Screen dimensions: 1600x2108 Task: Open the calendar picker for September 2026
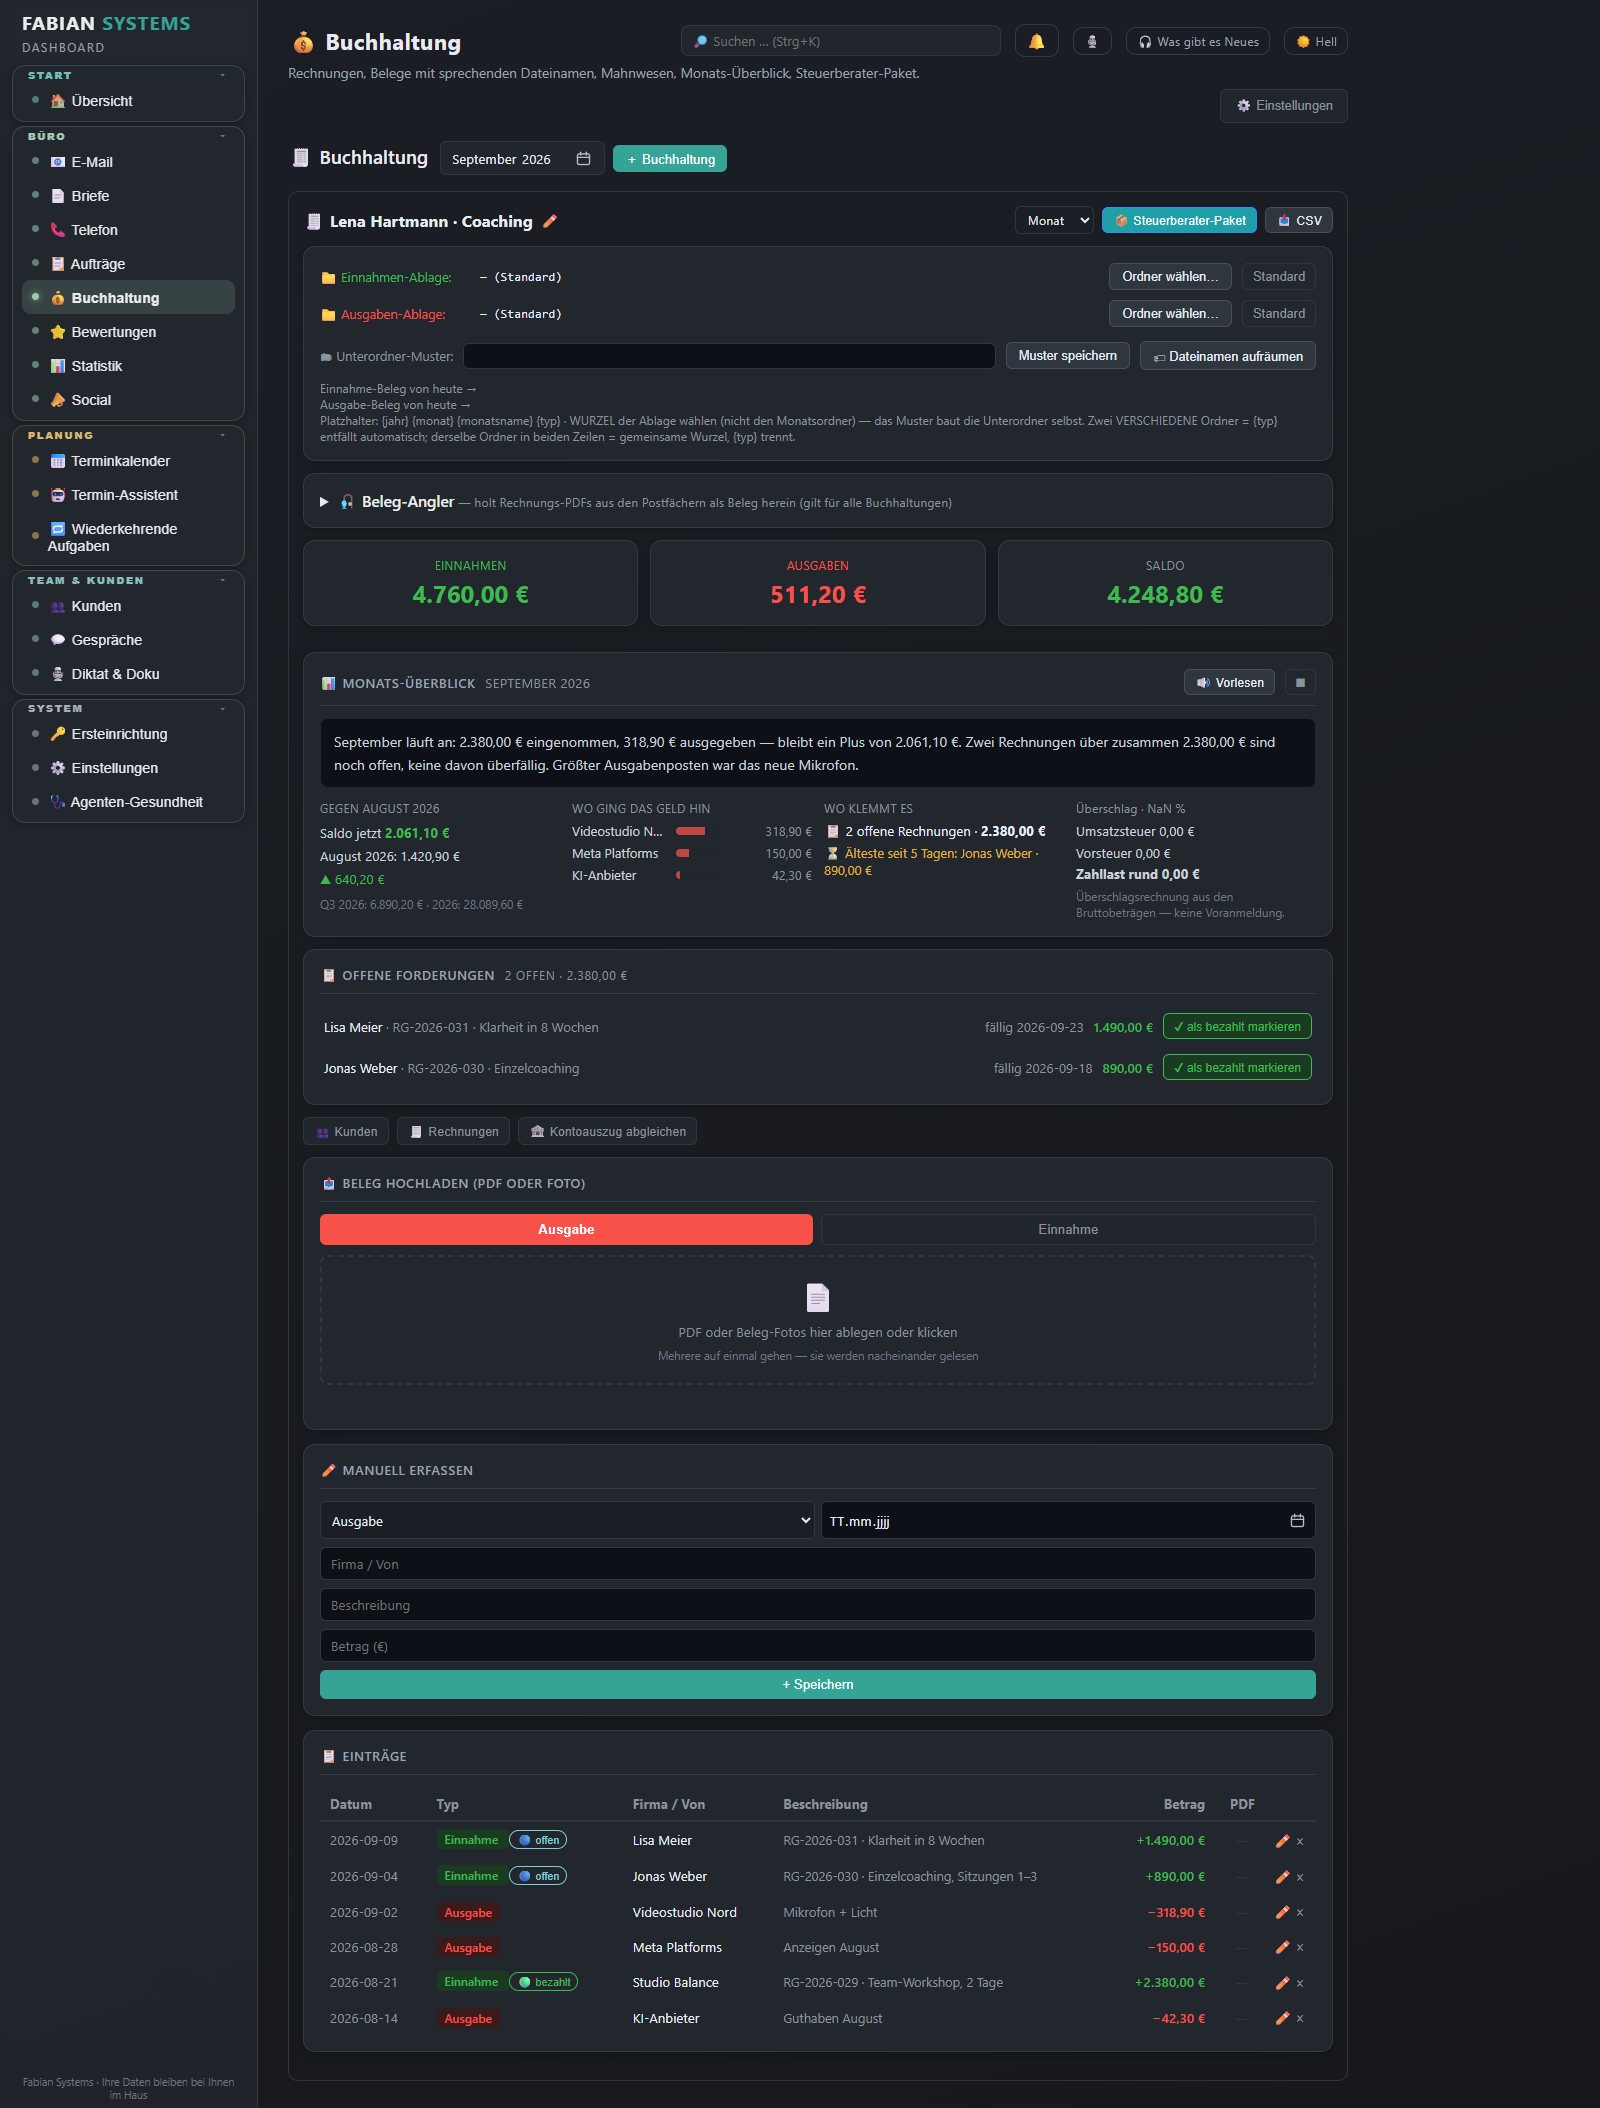point(583,159)
